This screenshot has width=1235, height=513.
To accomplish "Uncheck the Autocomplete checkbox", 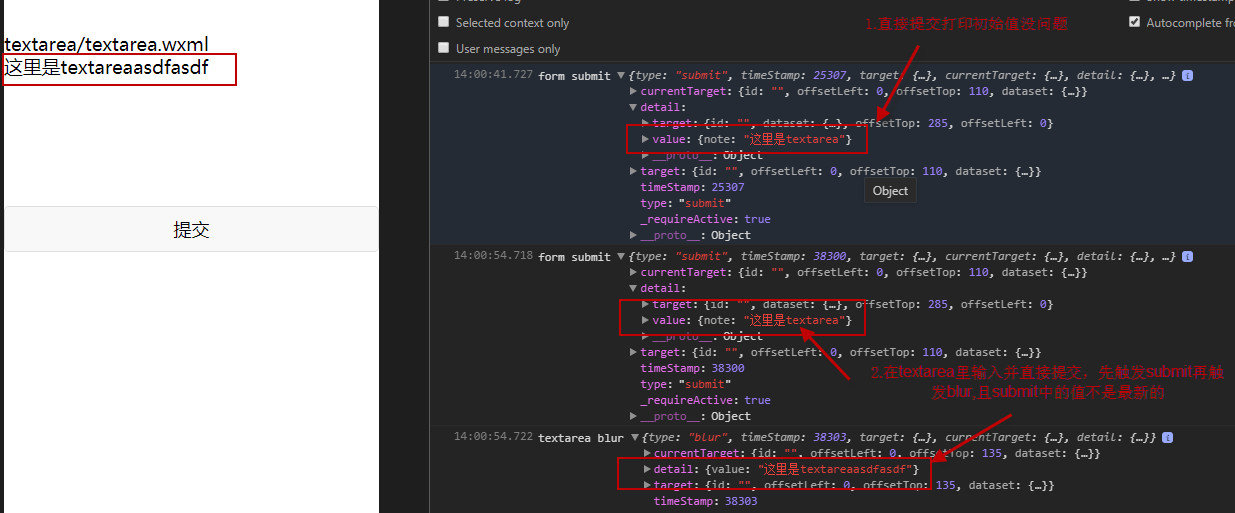I will coord(1134,22).
